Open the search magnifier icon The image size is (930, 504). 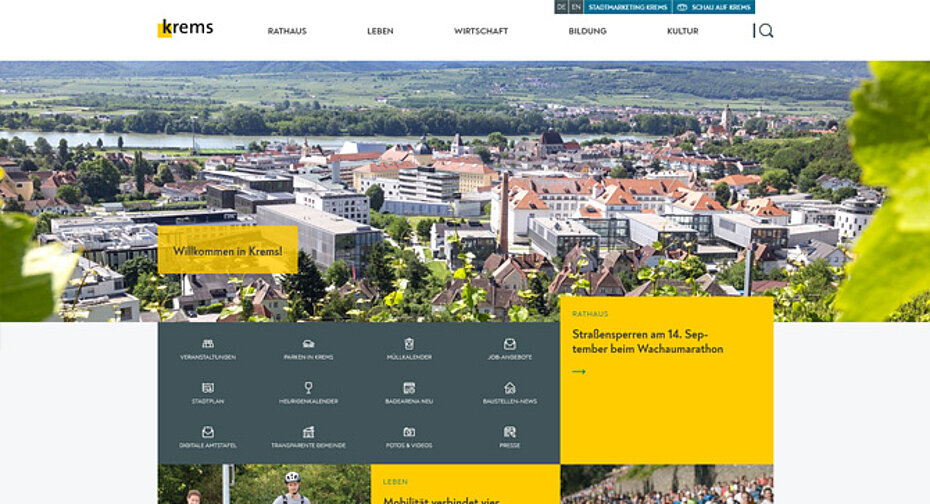766,31
